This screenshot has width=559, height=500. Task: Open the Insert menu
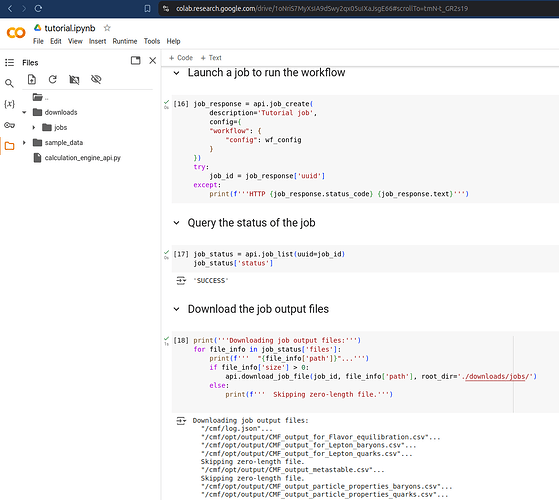tap(97, 41)
